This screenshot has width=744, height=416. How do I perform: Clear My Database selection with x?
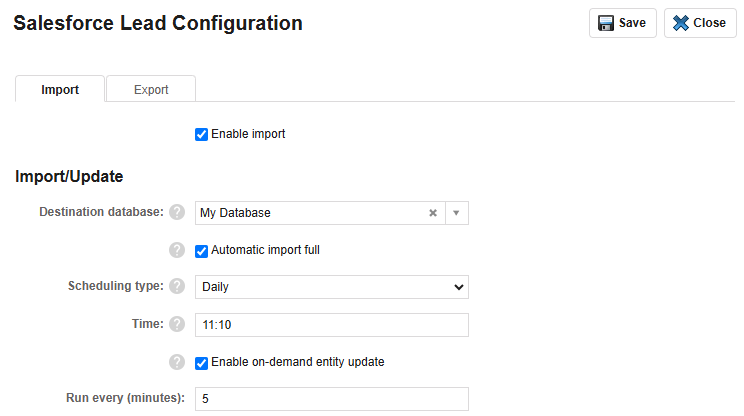433,213
